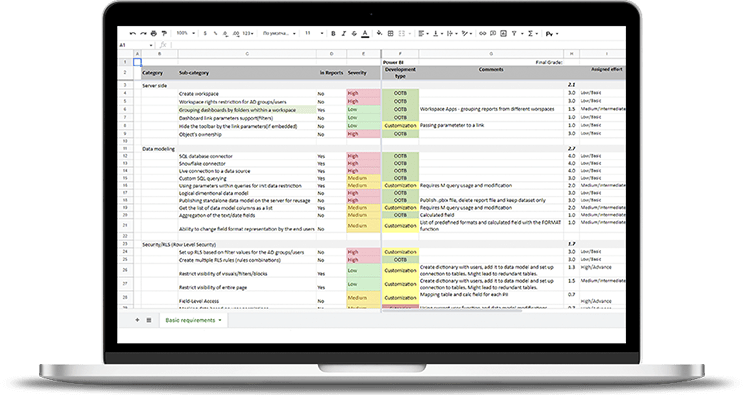Click the name box showing A1
Screen dimensions: 744x395
(x=136, y=45)
